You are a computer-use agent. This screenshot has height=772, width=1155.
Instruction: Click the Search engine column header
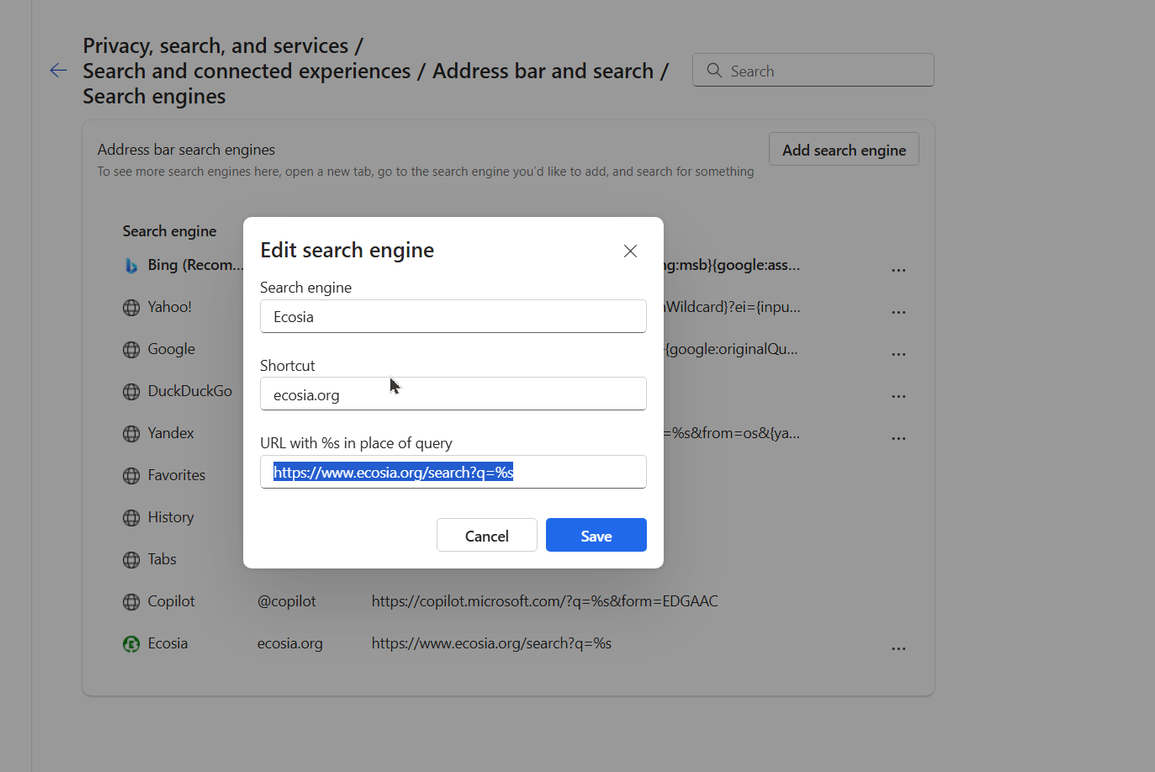[169, 231]
